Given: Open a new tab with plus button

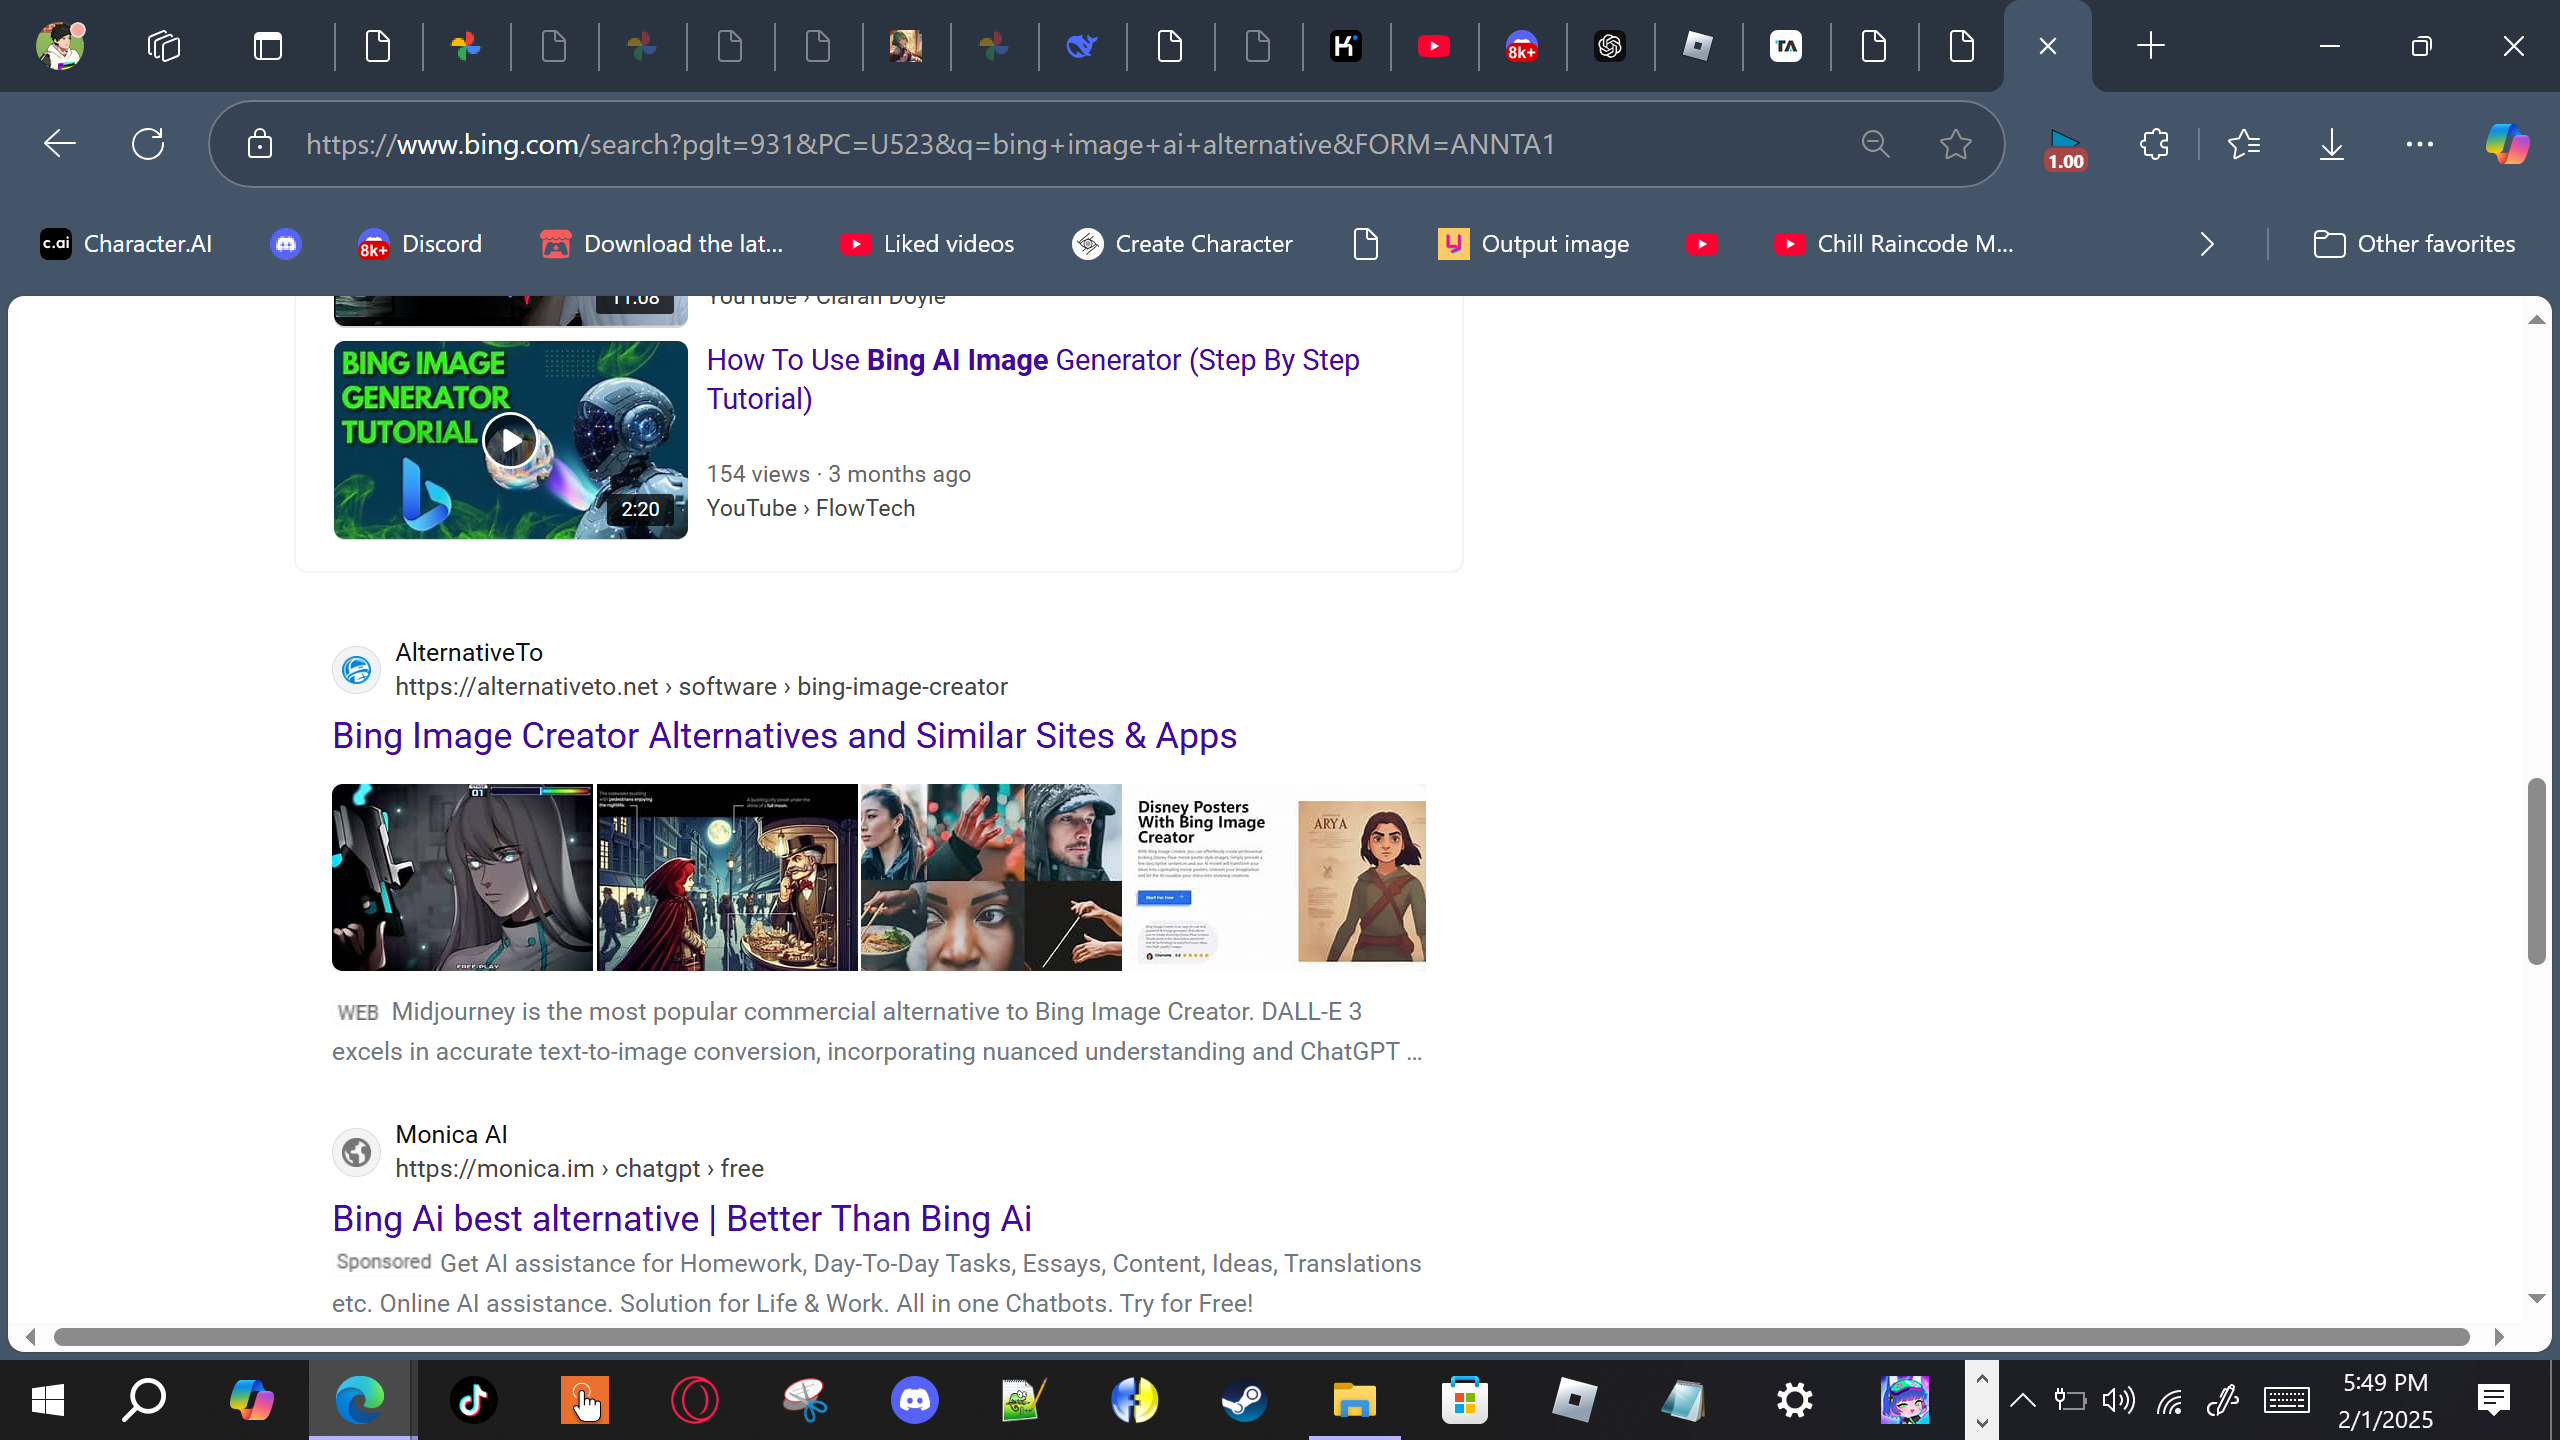Looking at the screenshot, I should 2150,46.
